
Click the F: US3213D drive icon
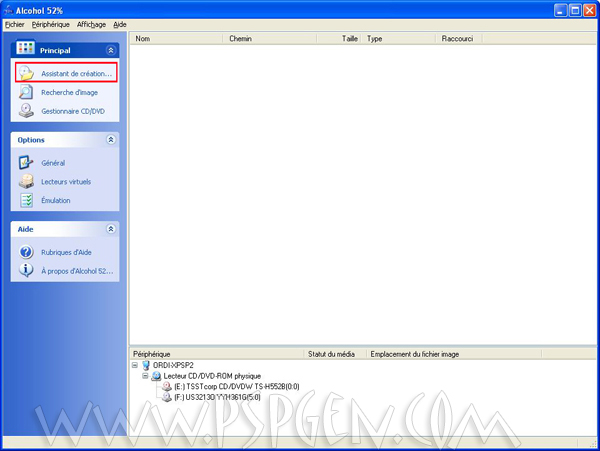click(x=167, y=397)
